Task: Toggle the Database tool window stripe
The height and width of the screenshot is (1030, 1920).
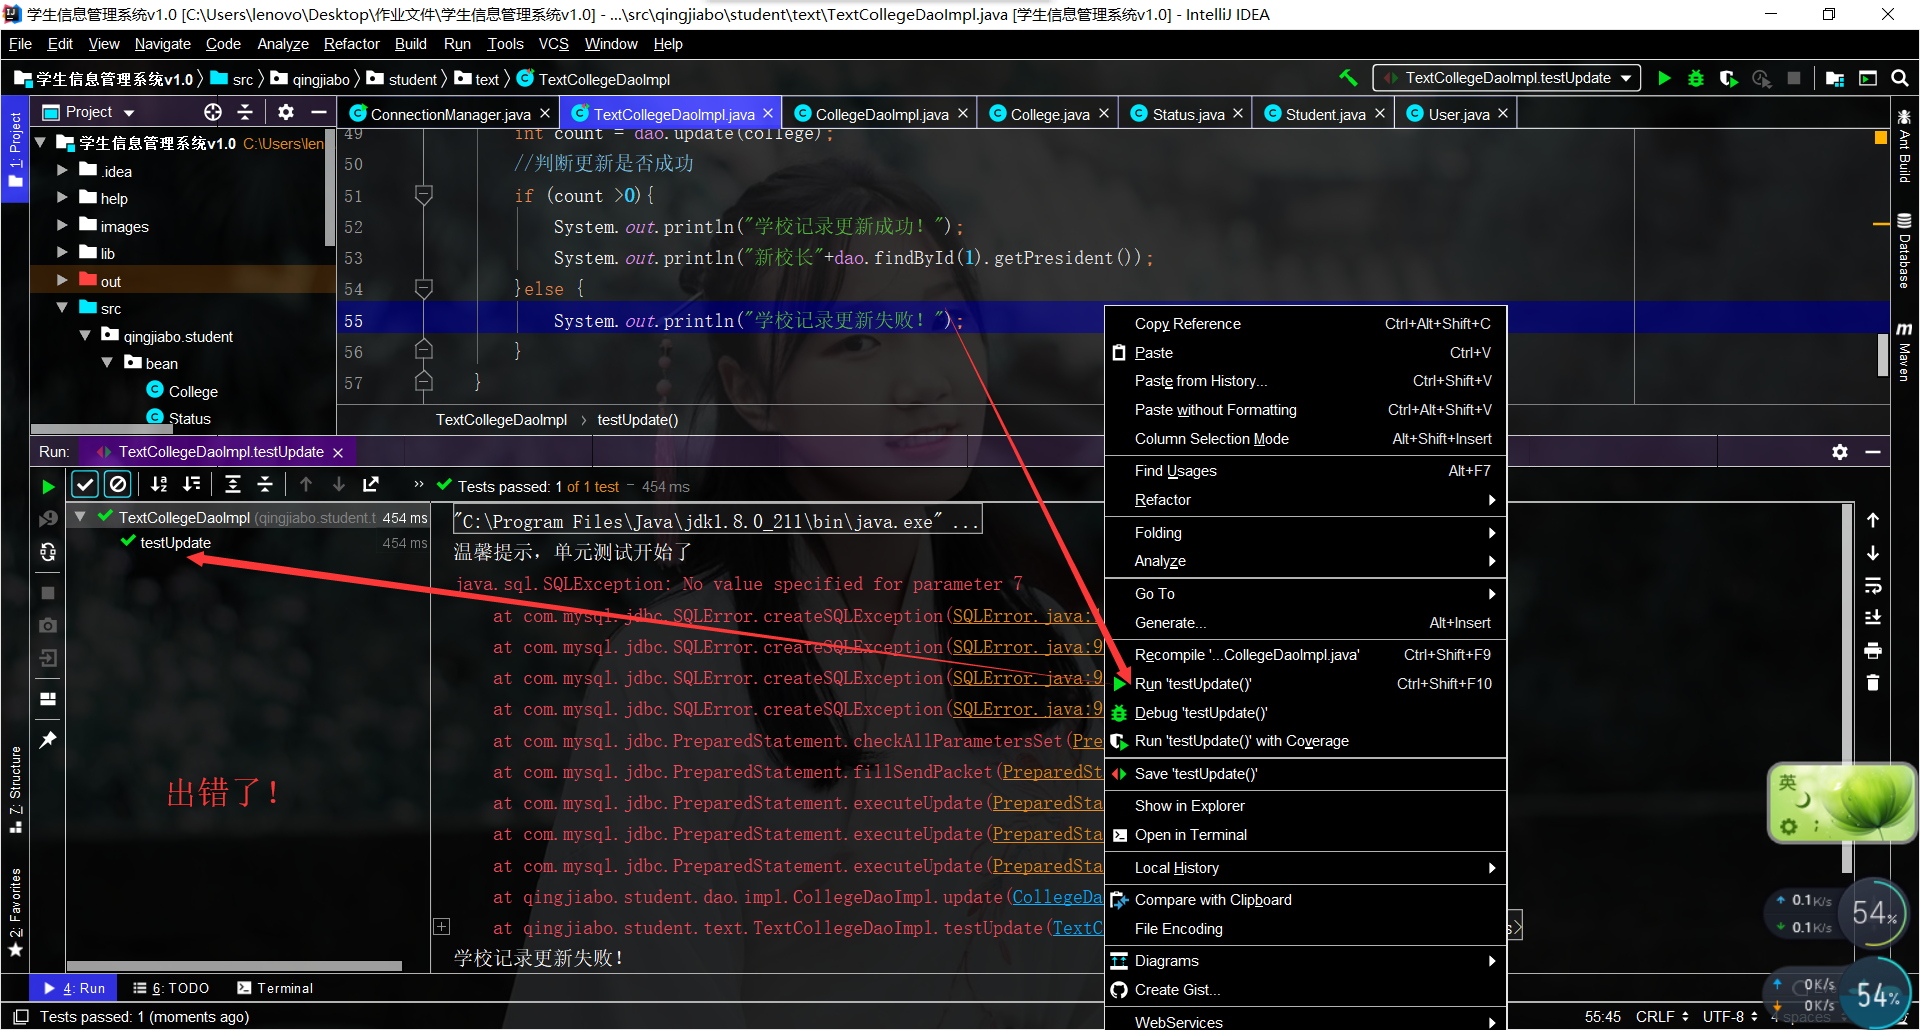Action: (1904, 251)
